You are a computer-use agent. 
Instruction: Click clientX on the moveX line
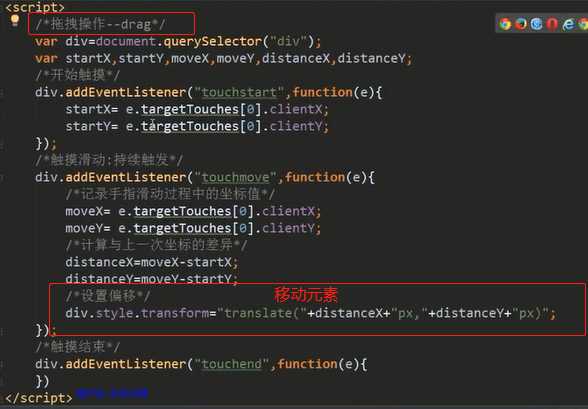(x=288, y=211)
